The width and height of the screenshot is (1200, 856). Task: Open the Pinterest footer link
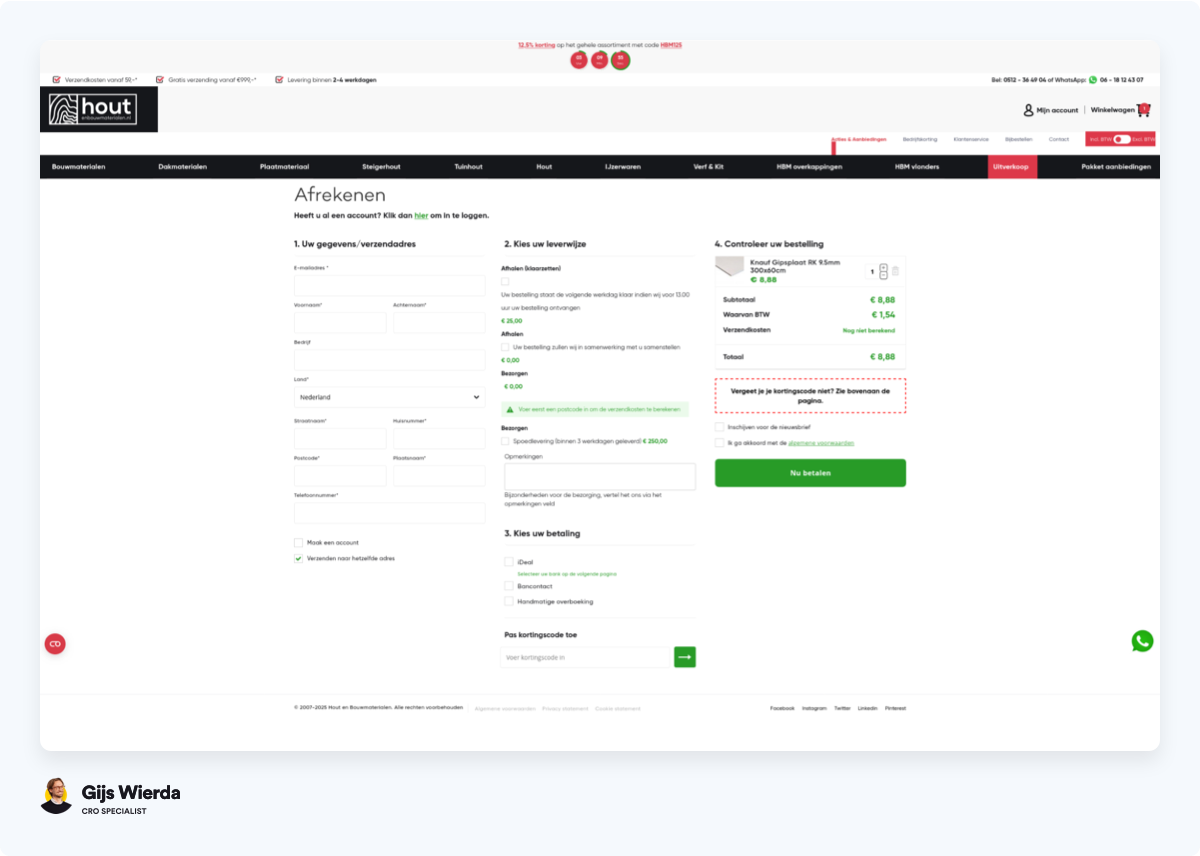[x=895, y=708]
